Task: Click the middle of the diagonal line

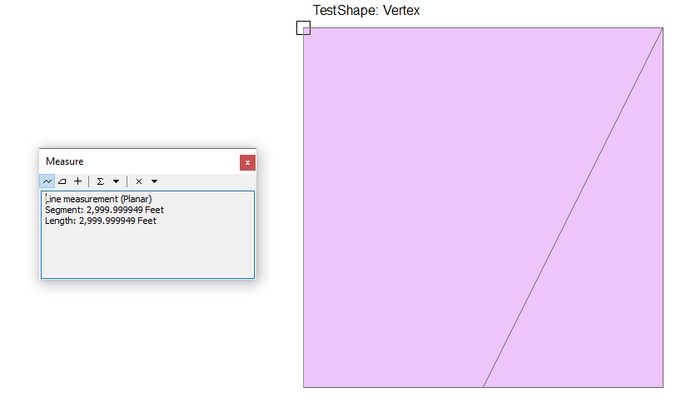Action: (573, 207)
